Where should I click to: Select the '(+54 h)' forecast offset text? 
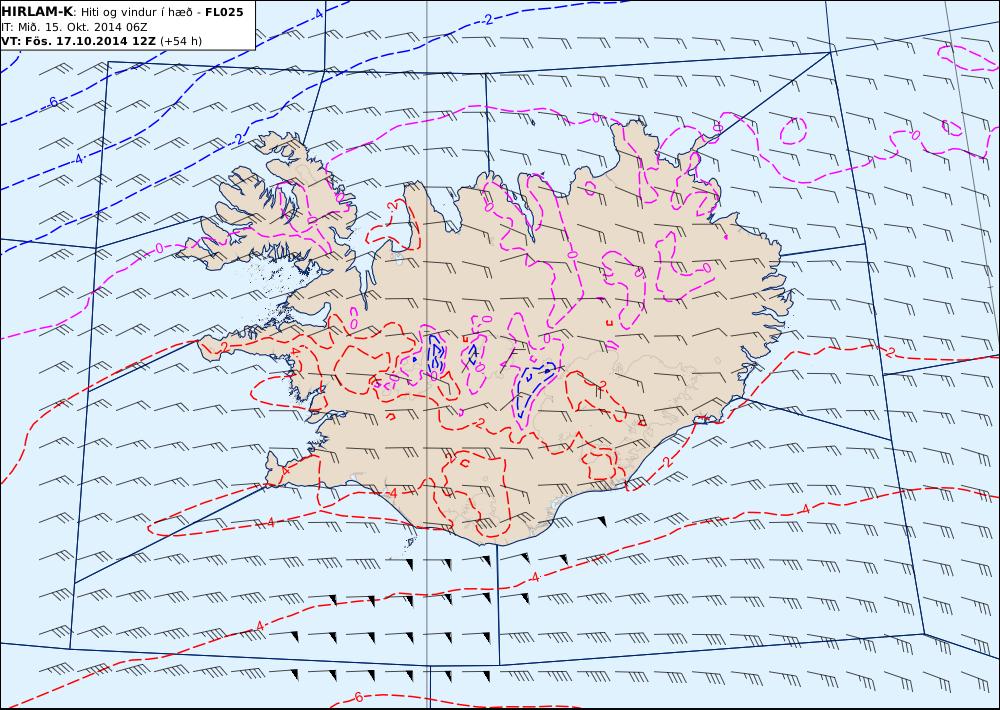(180, 41)
